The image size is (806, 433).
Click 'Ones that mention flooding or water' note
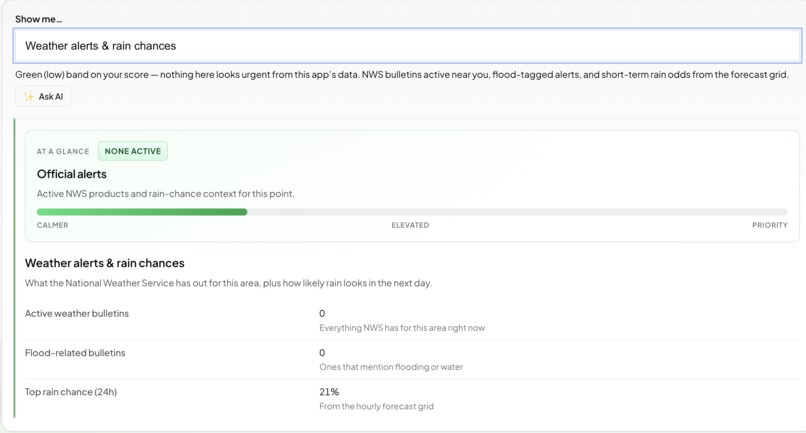pos(391,367)
